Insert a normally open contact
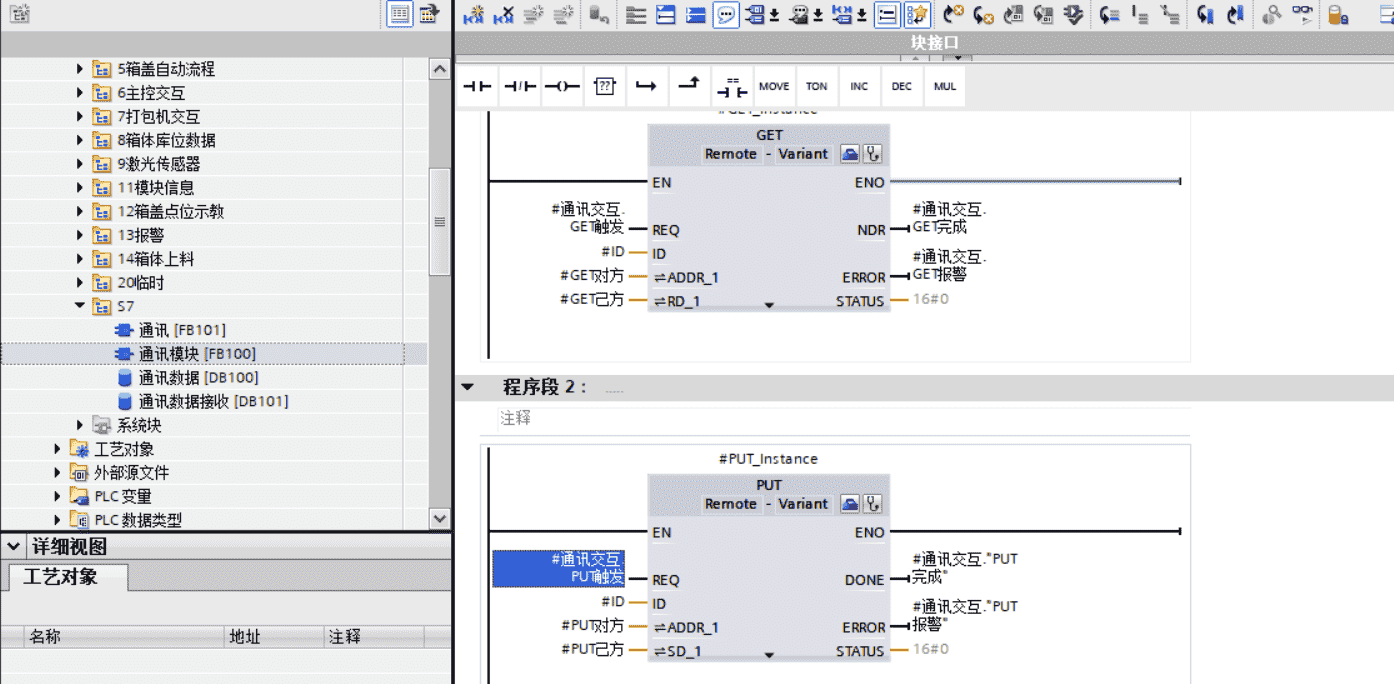 click(478, 87)
